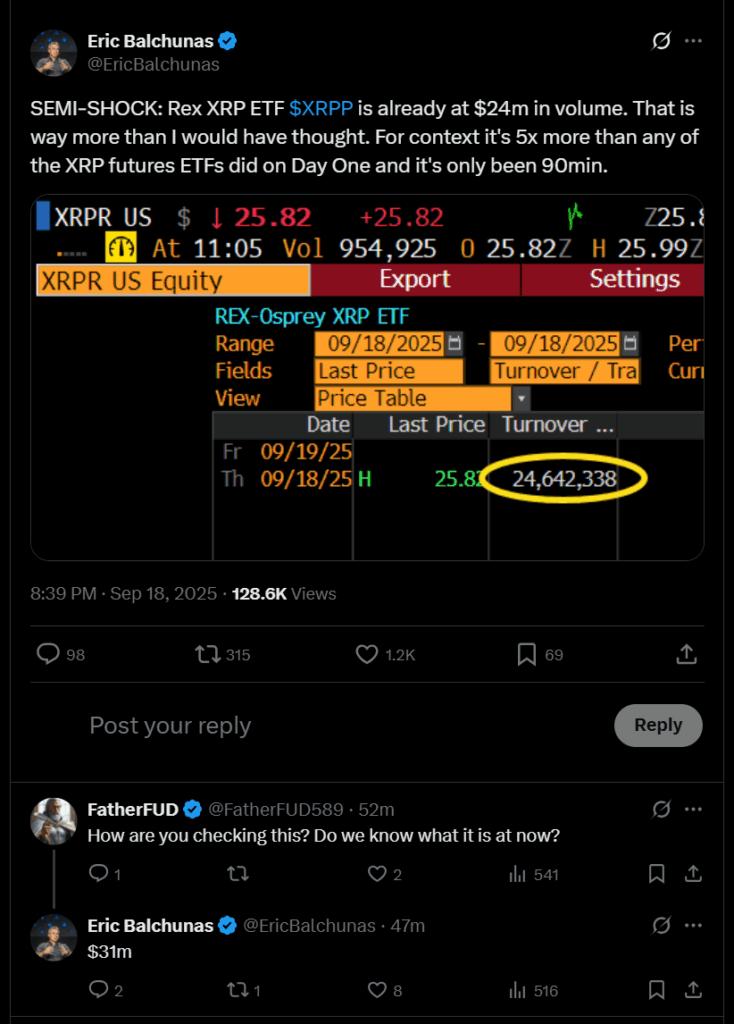Bookmark Eric Balchunas's $31m reply

click(x=657, y=990)
